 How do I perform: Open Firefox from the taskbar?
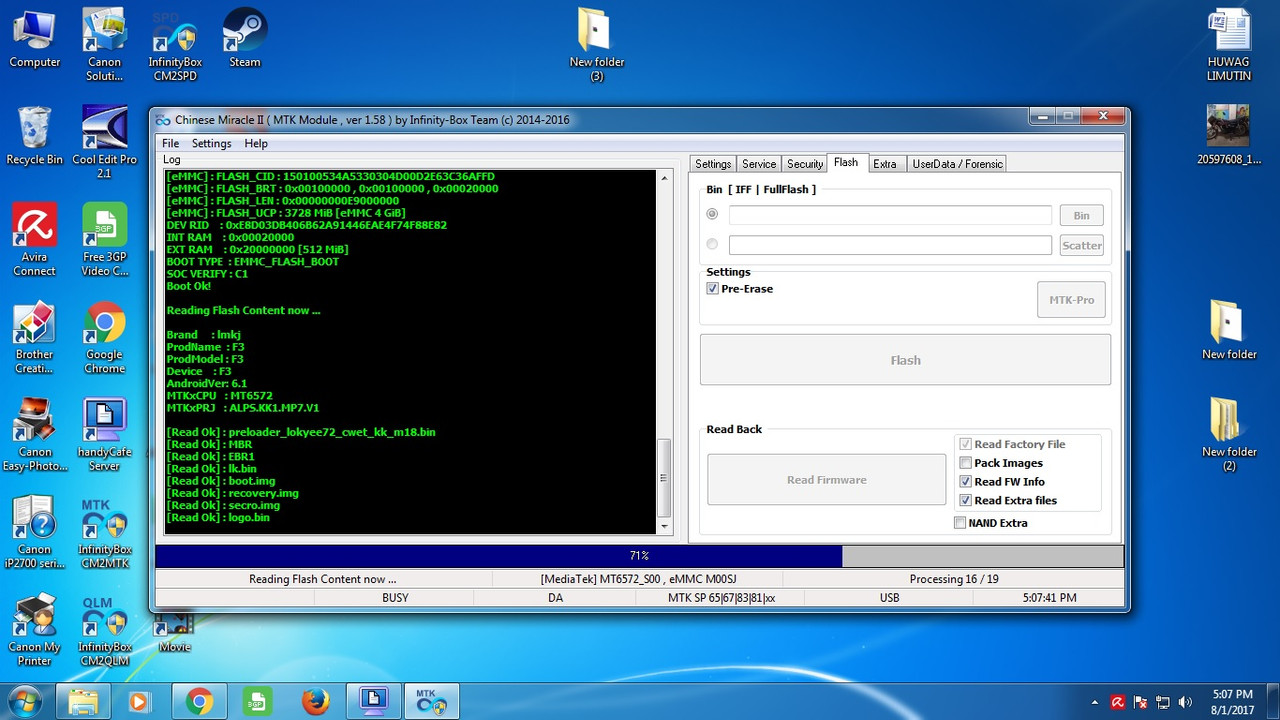[316, 702]
